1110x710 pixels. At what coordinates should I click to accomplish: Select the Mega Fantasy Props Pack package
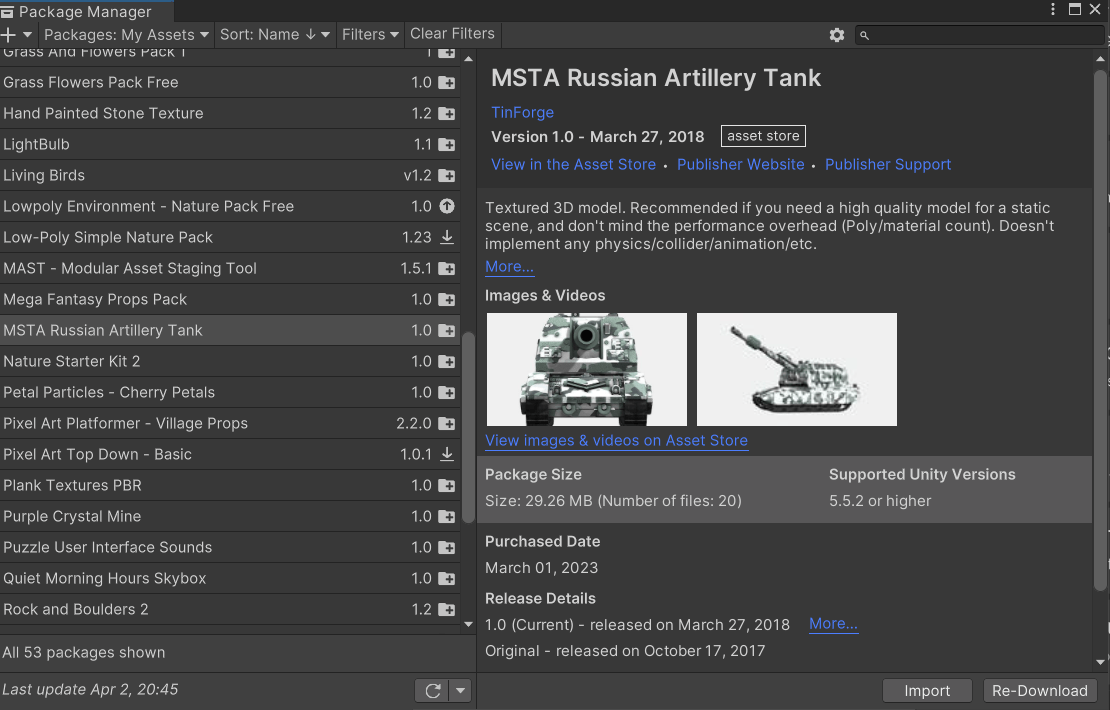(x=229, y=300)
